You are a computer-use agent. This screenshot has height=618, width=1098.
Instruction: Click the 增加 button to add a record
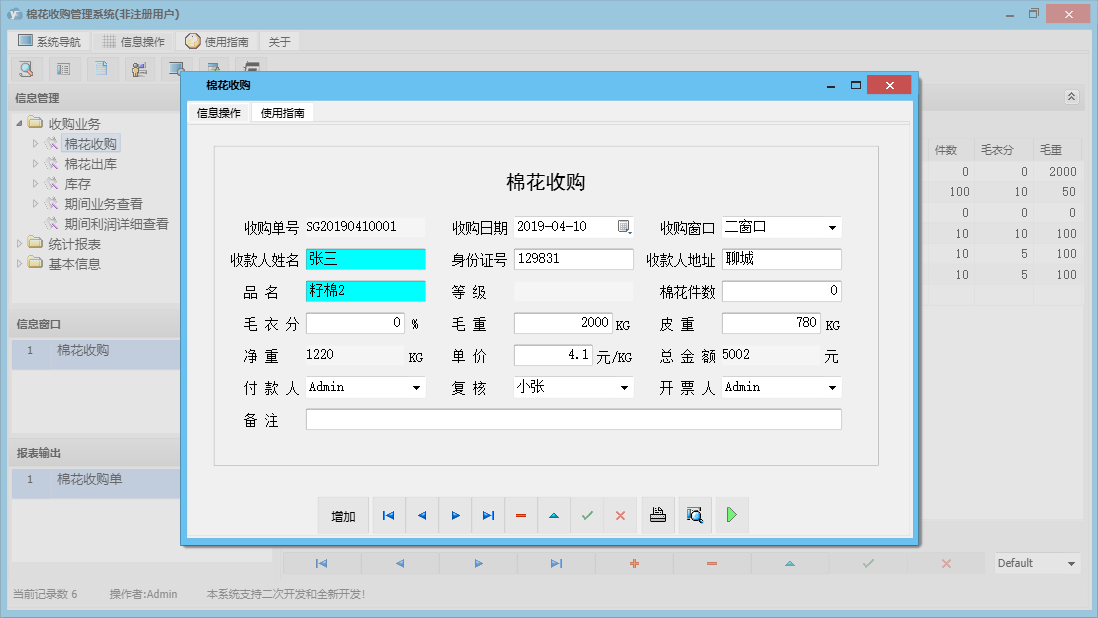tap(343, 515)
